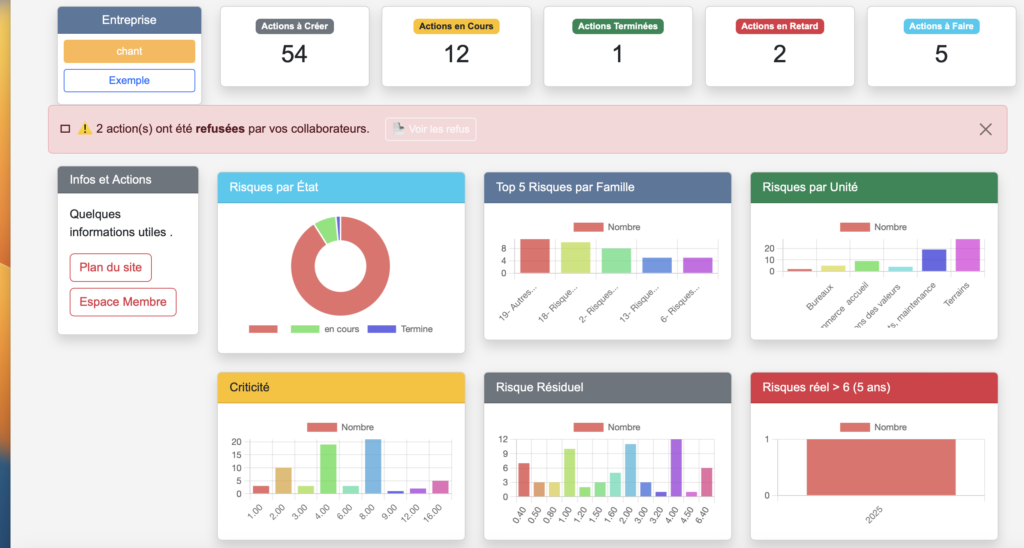Viewport: 1024px width, 548px height.
Task: Click the 'Entreprise' panel header
Action: pos(129,20)
